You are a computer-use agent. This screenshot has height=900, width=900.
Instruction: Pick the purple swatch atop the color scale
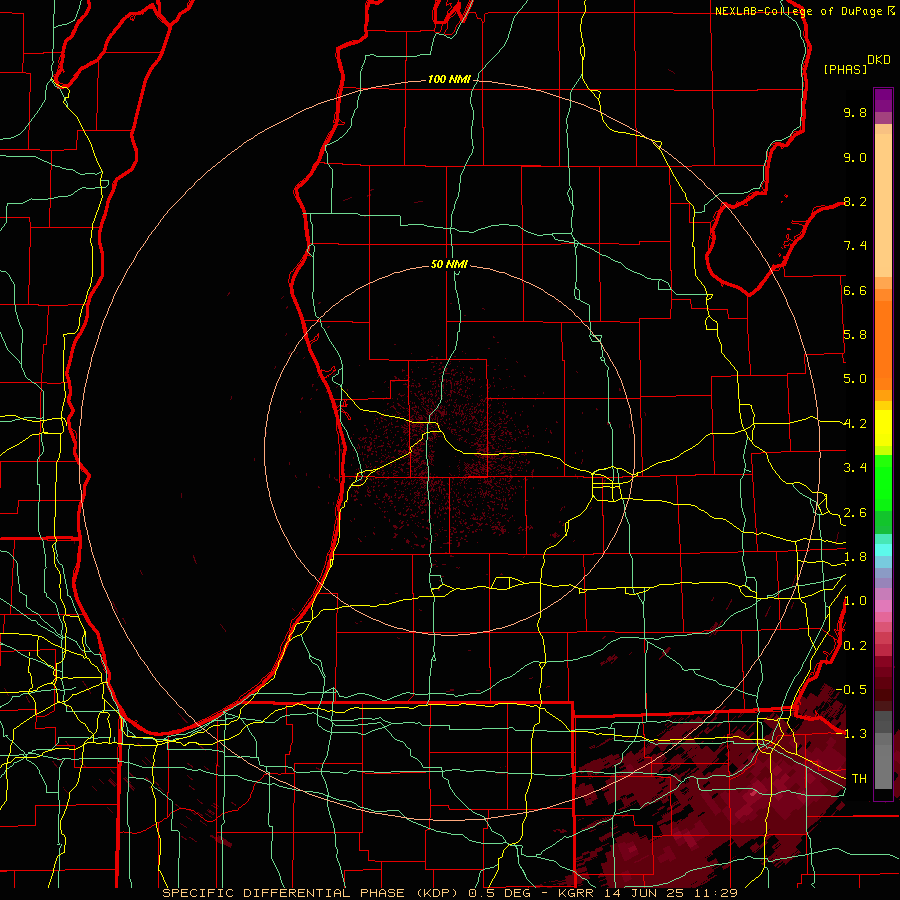883,100
